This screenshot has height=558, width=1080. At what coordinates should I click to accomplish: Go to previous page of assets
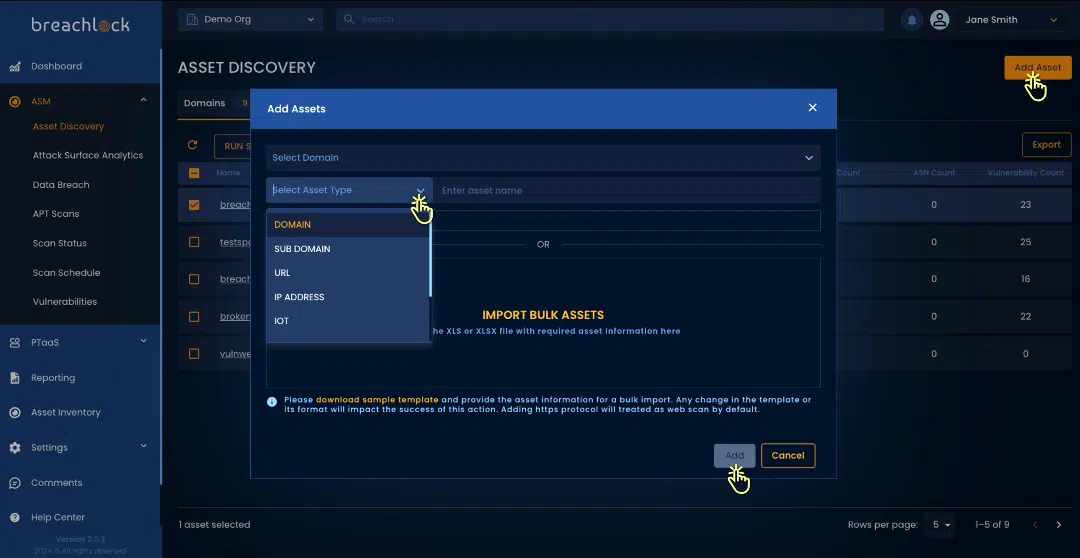pos(1035,525)
